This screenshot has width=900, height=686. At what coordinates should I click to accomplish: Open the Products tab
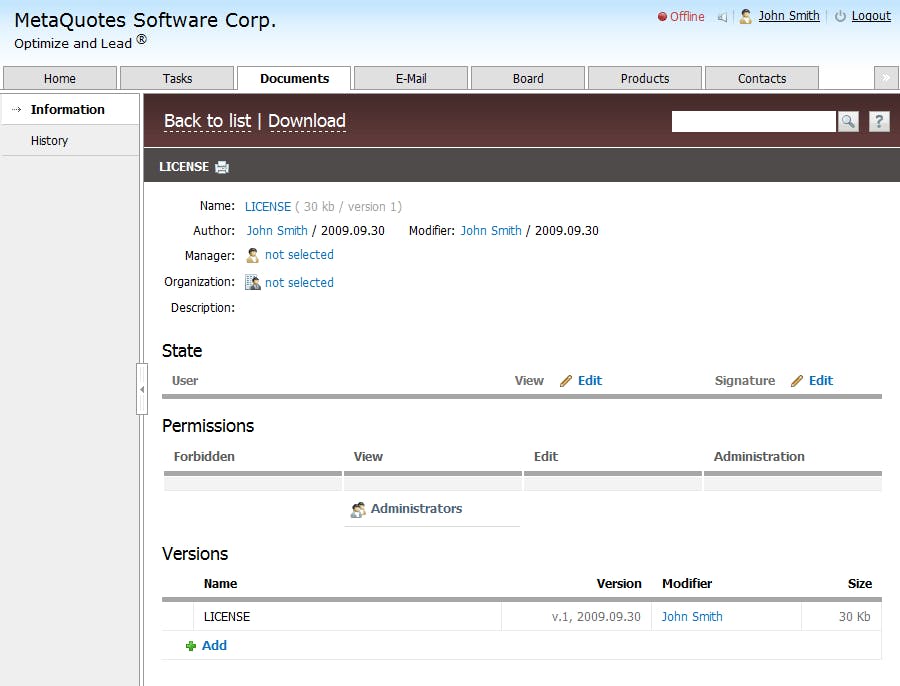[x=645, y=78]
